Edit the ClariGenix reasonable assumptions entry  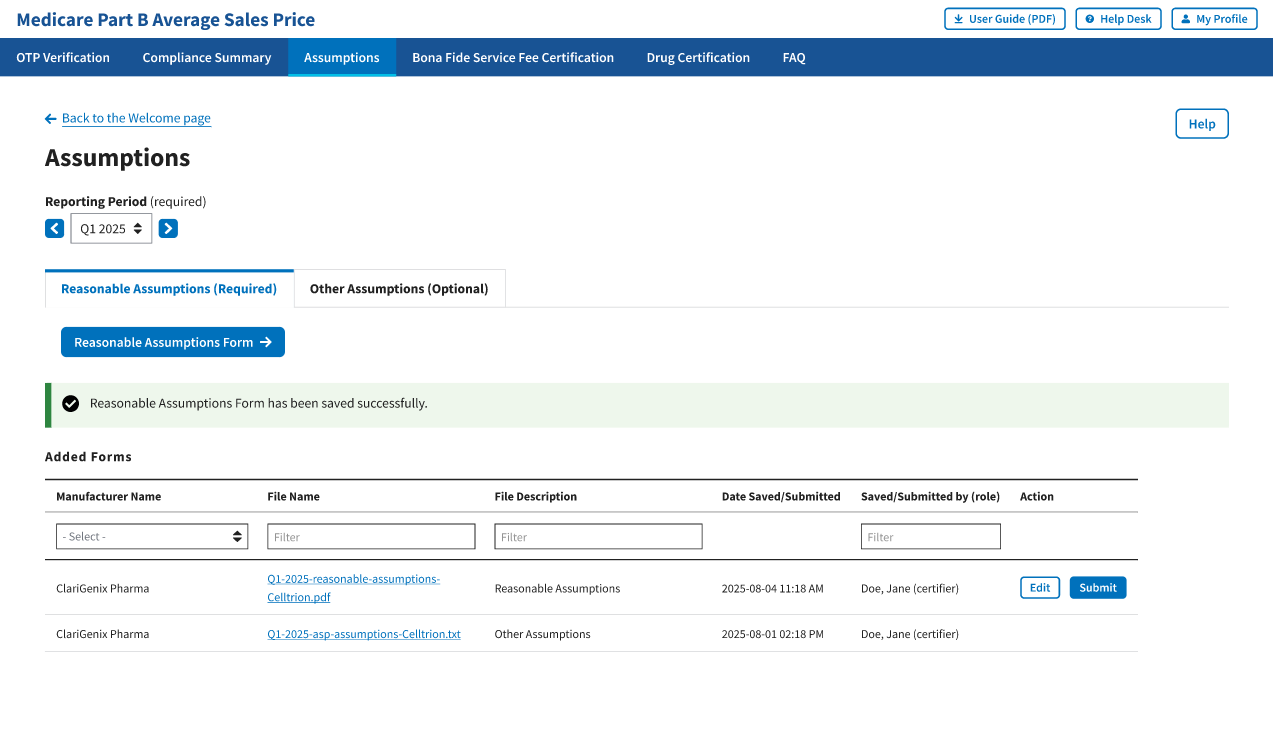coord(1040,588)
